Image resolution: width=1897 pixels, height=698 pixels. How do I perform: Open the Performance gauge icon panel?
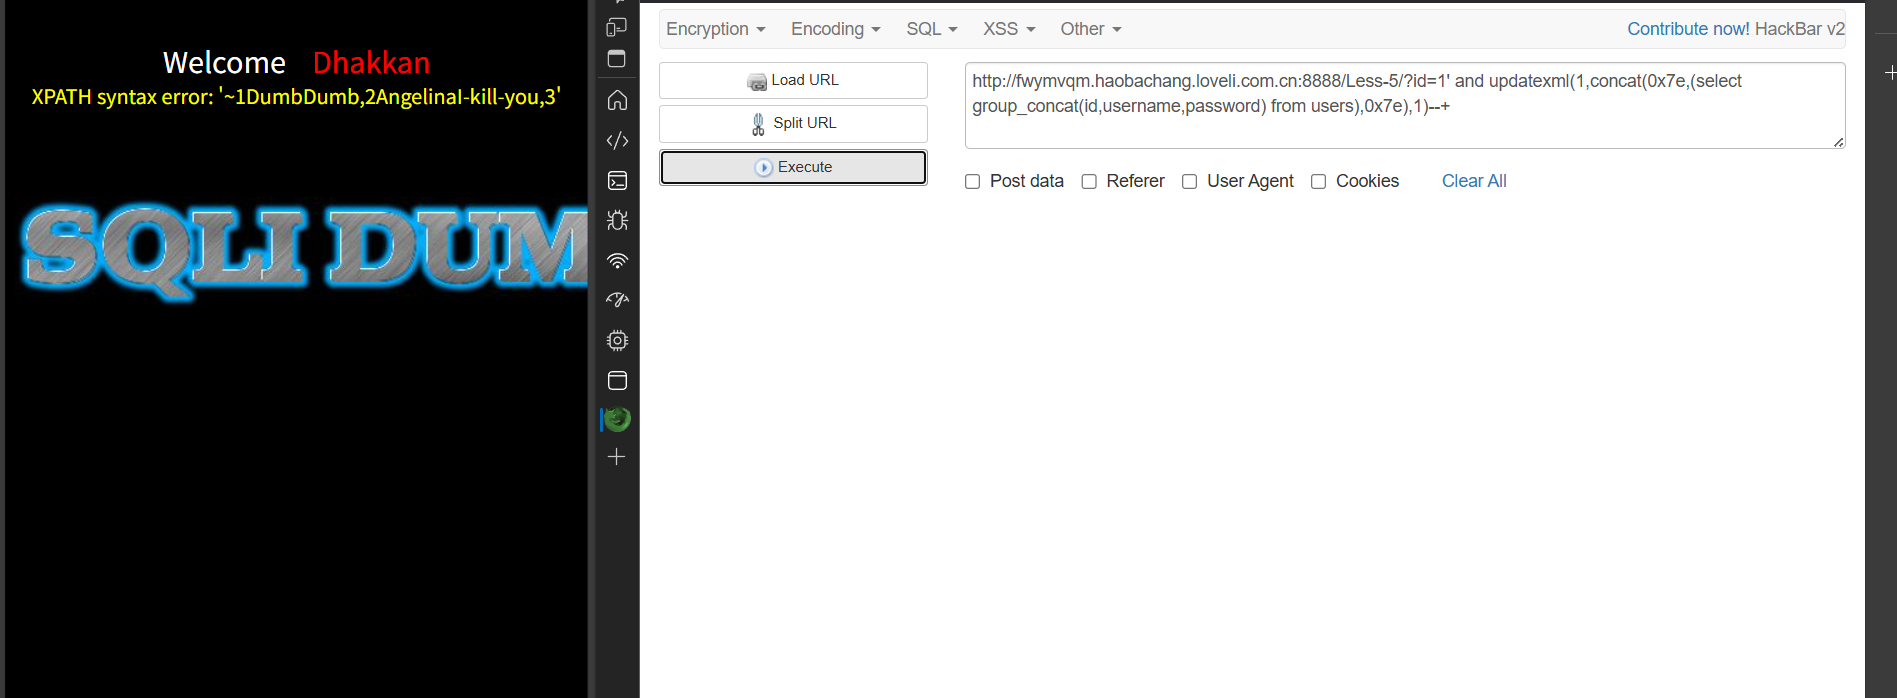(x=617, y=300)
